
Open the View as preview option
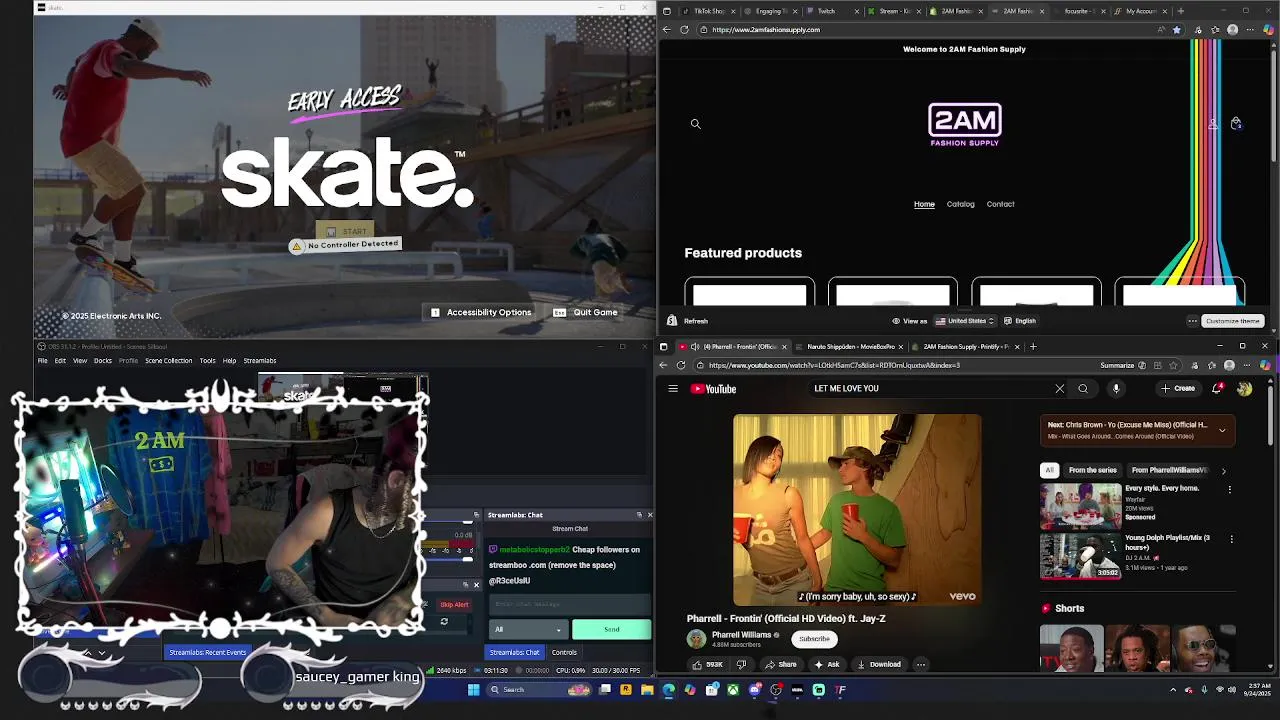tap(909, 321)
